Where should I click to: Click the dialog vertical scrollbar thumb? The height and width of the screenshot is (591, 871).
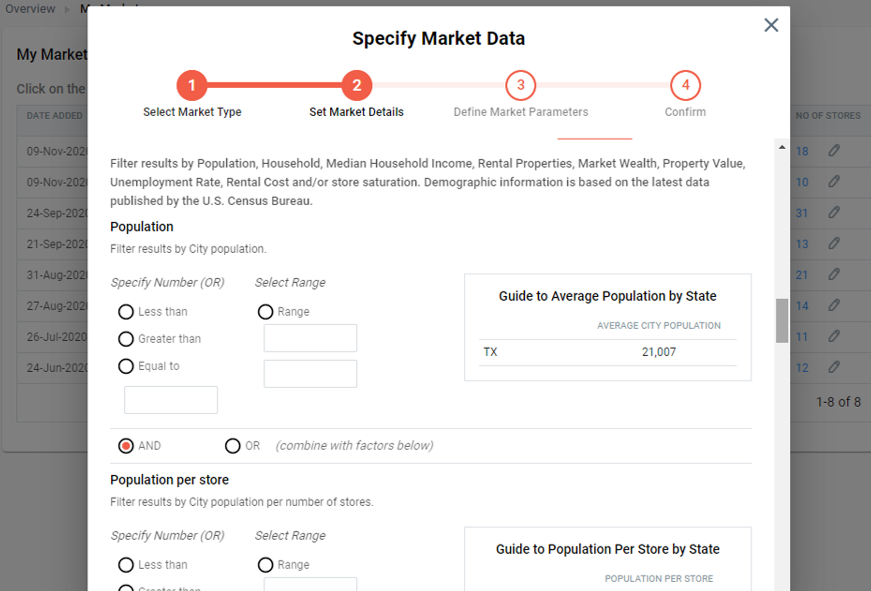tap(782, 320)
